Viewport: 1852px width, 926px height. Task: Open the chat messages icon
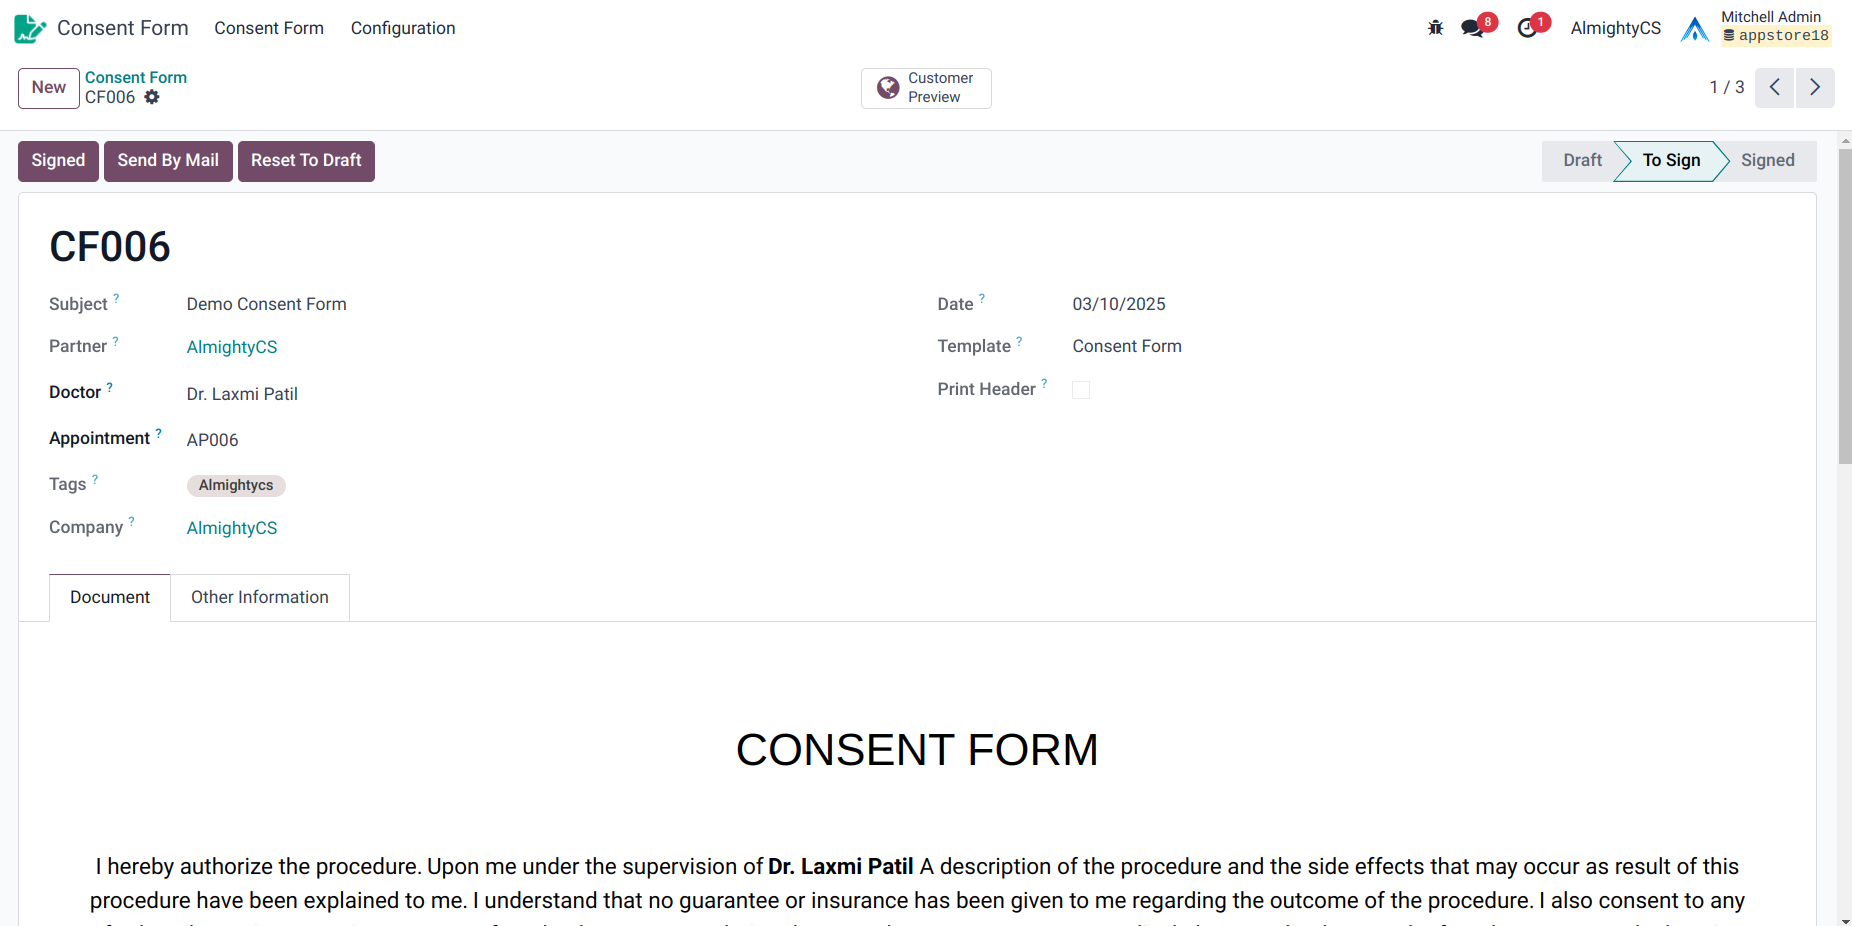1473,28
